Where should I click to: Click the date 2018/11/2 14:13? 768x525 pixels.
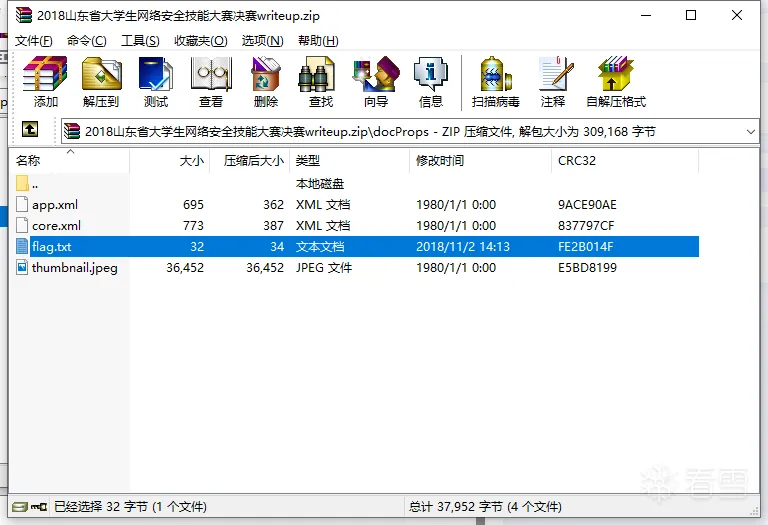coord(463,247)
